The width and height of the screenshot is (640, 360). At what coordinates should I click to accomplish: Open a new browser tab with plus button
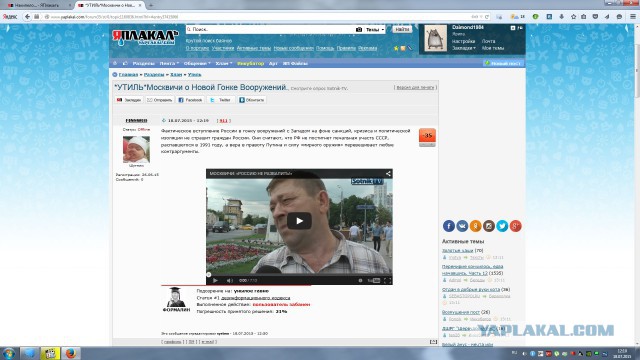151,5
